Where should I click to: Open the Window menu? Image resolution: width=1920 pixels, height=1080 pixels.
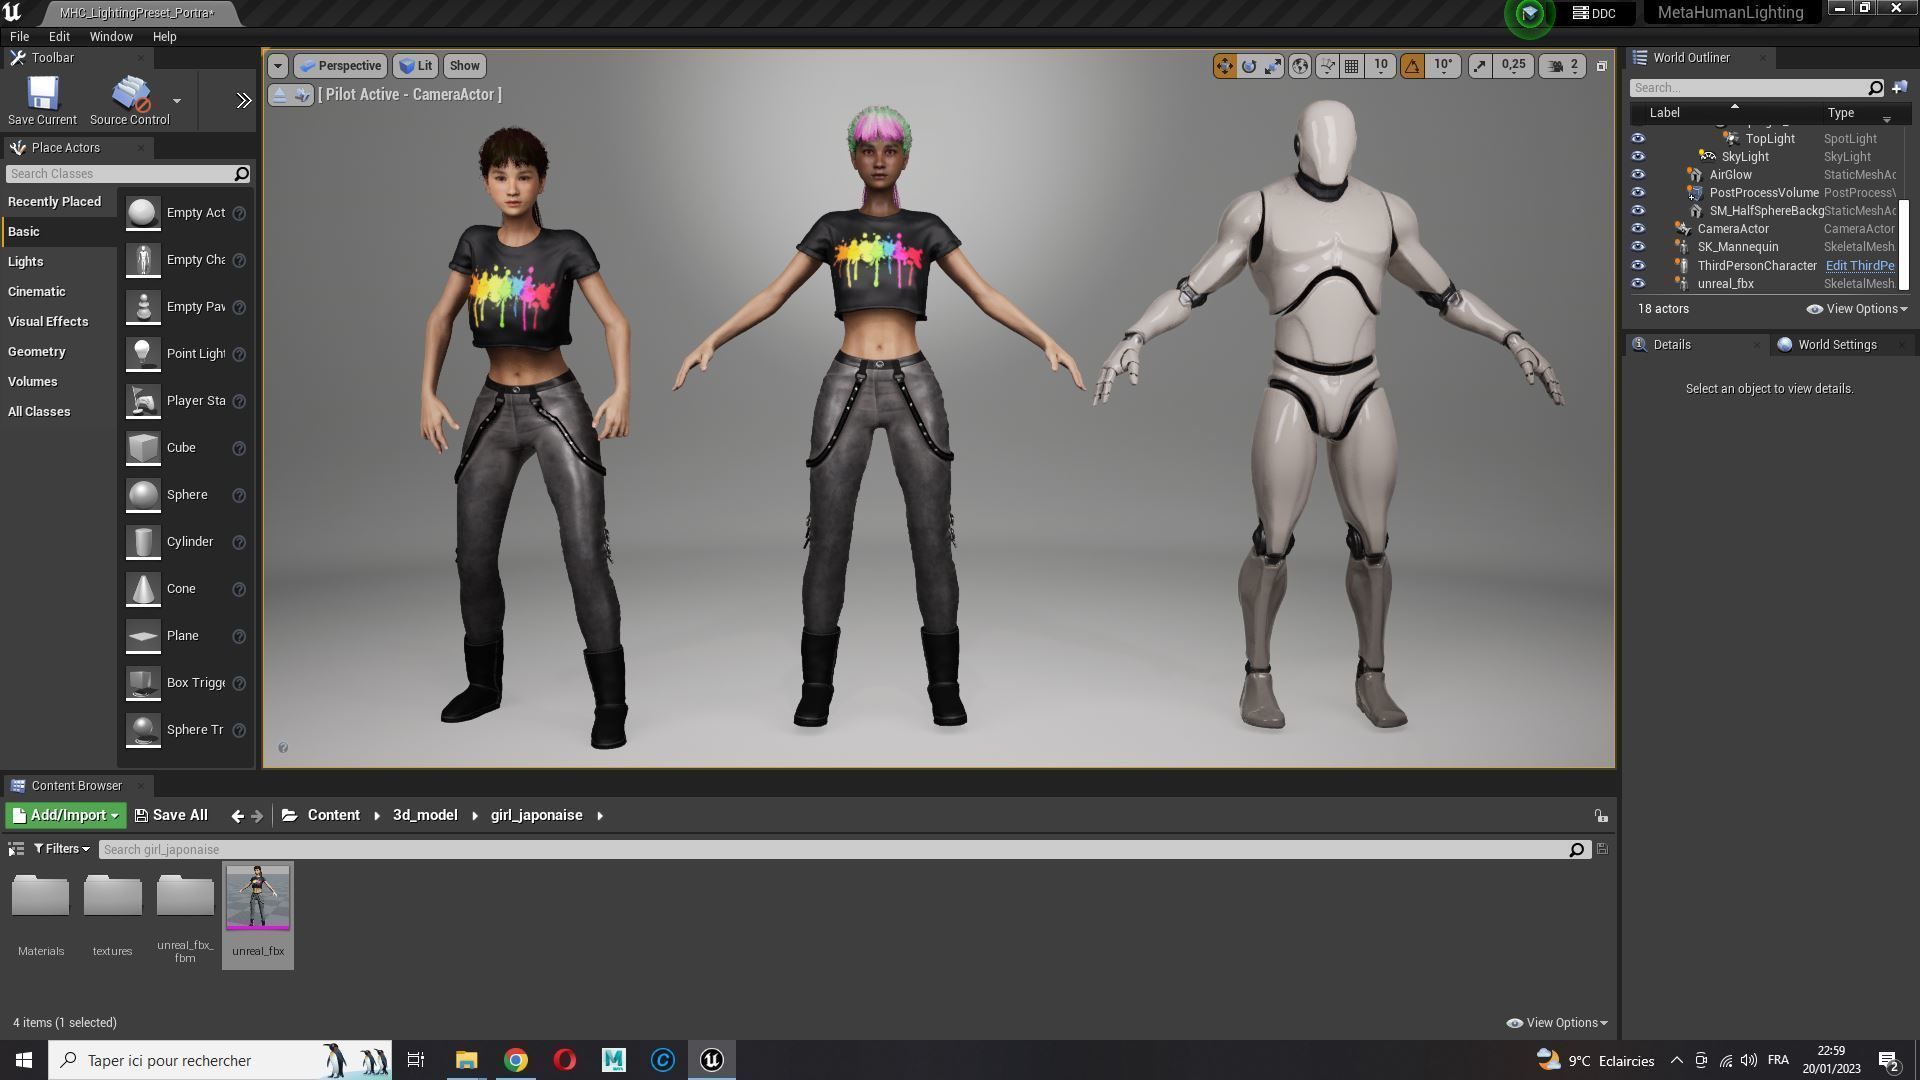tap(110, 37)
